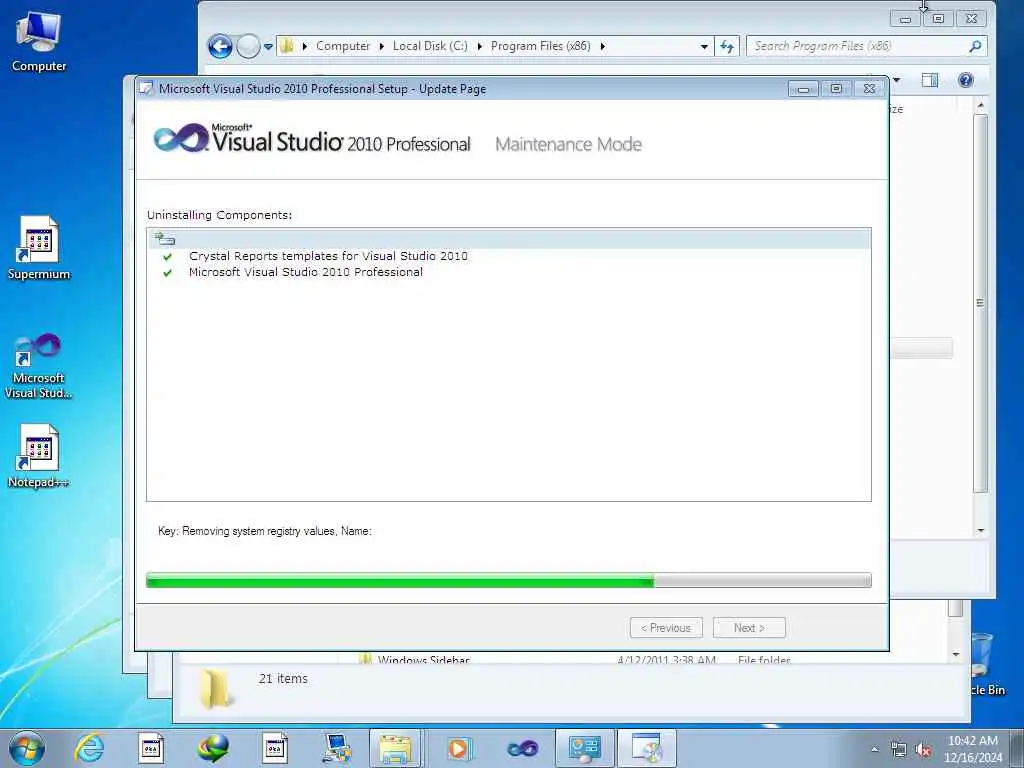Close the Visual Studio setup window
This screenshot has height=768, width=1024.
click(869, 89)
